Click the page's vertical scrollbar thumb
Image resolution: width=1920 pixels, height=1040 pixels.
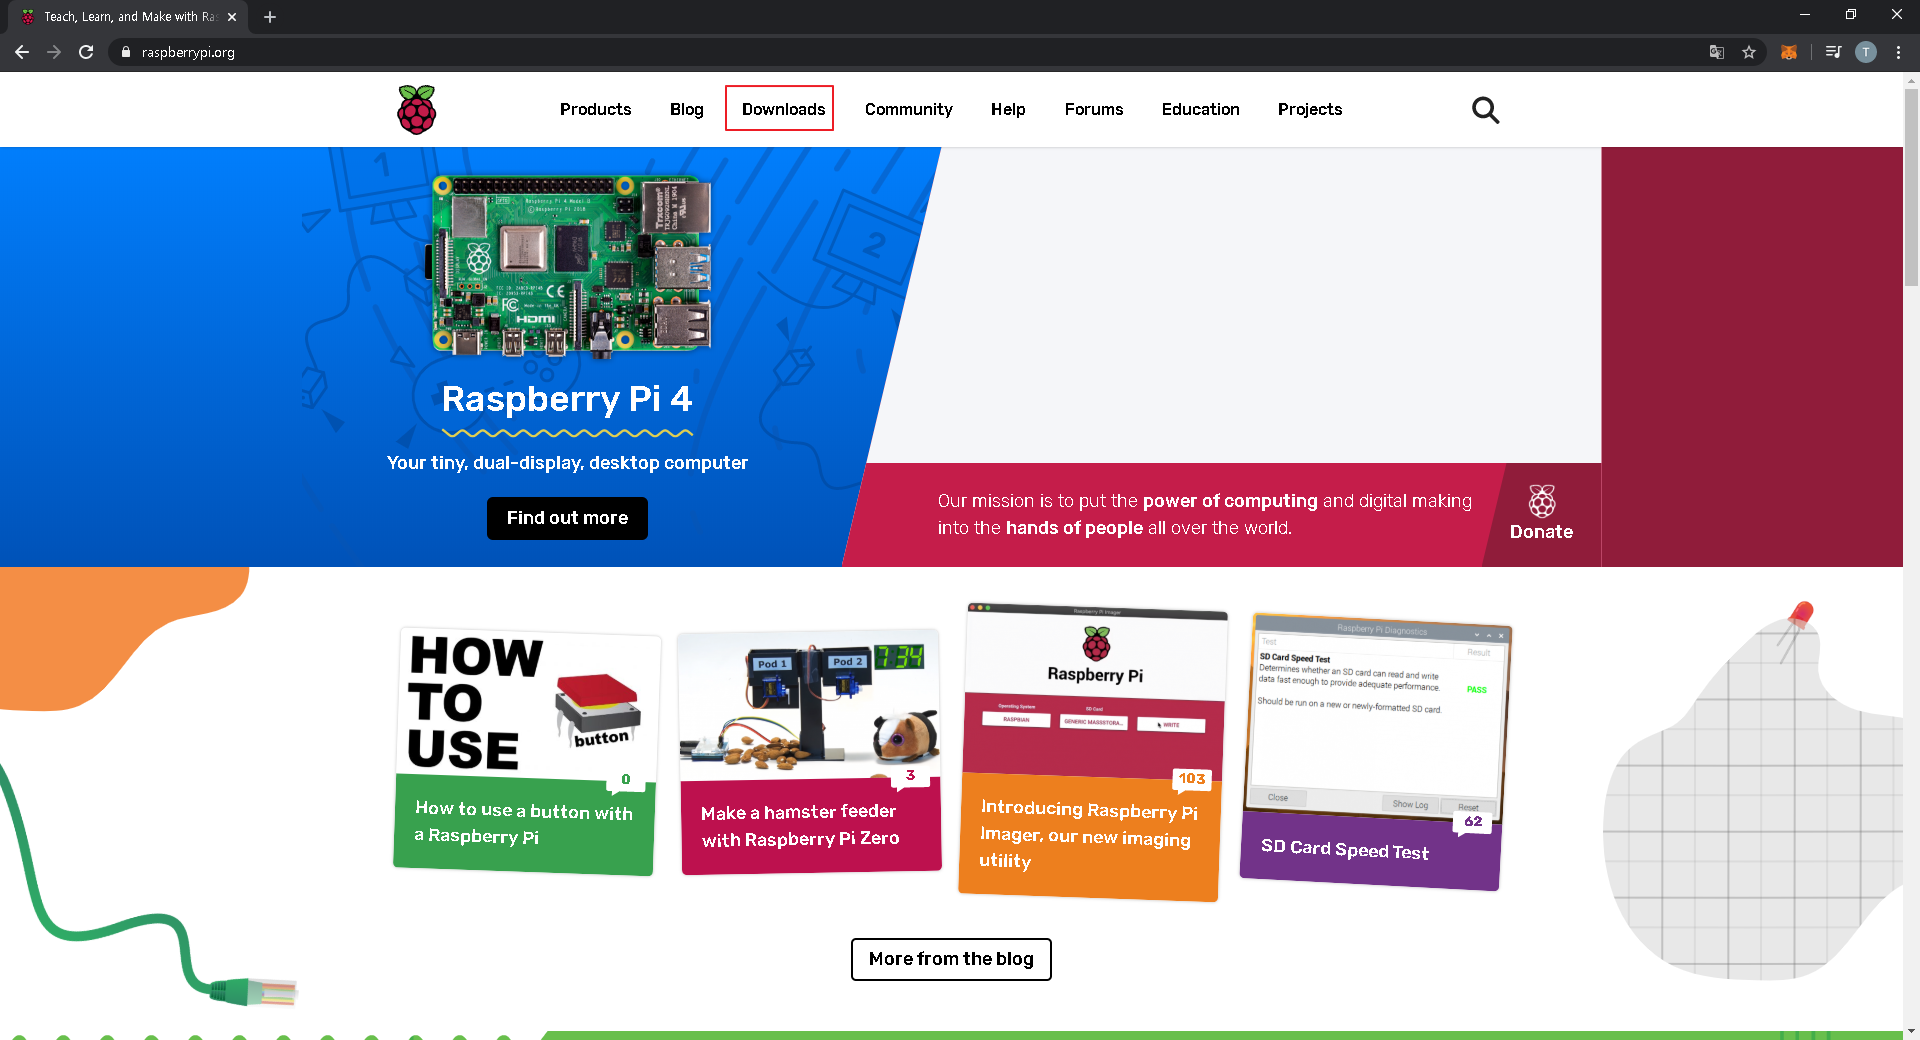pos(1911,187)
